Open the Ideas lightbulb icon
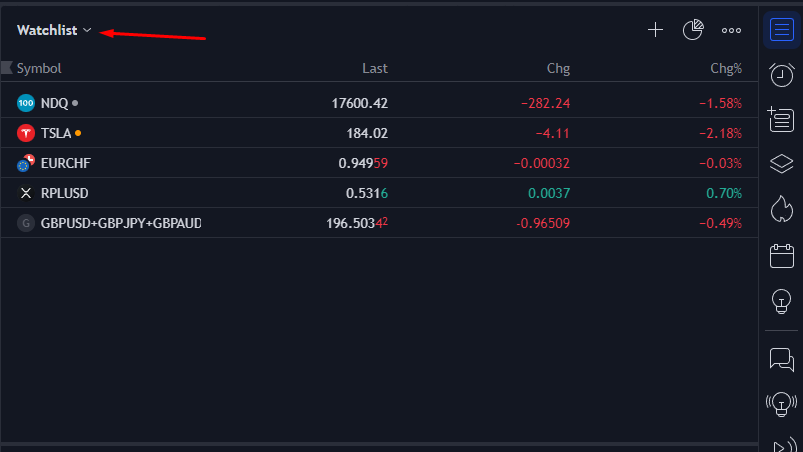The image size is (803, 452). [x=781, y=301]
